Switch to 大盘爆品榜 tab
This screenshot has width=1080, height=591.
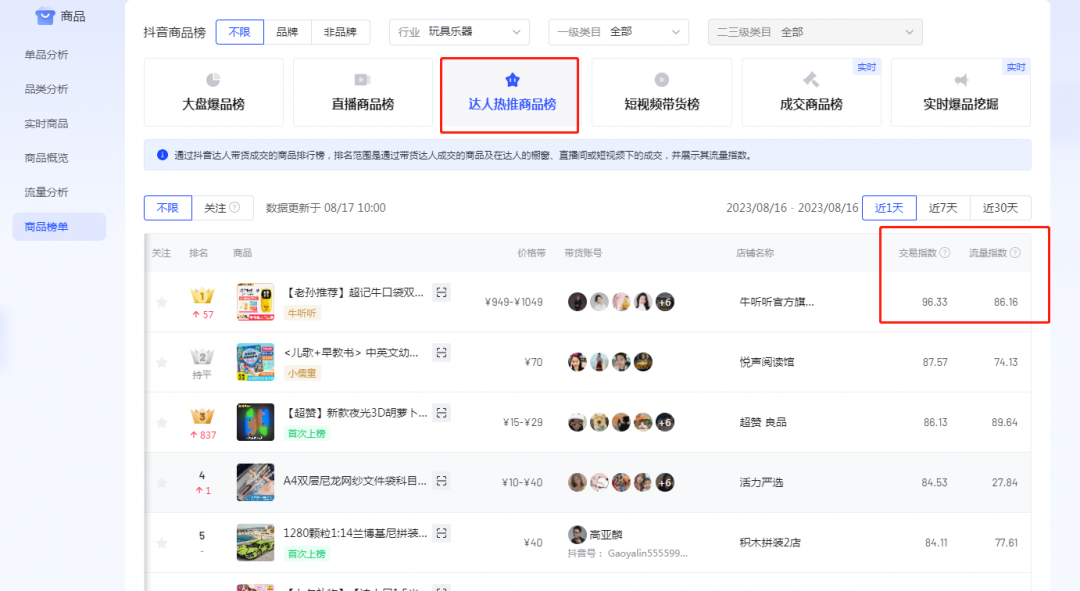click(214, 92)
